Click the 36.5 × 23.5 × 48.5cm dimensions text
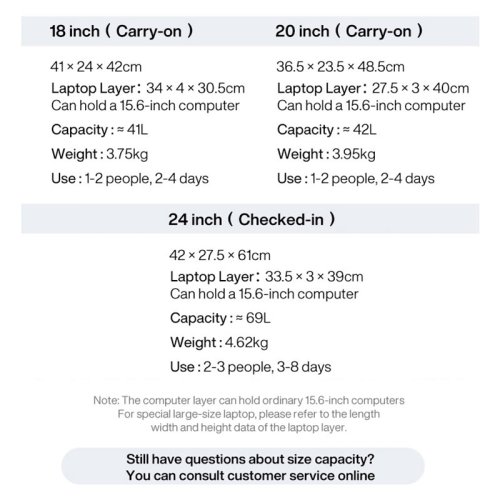The height and width of the screenshot is (500, 500). tap(340, 67)
